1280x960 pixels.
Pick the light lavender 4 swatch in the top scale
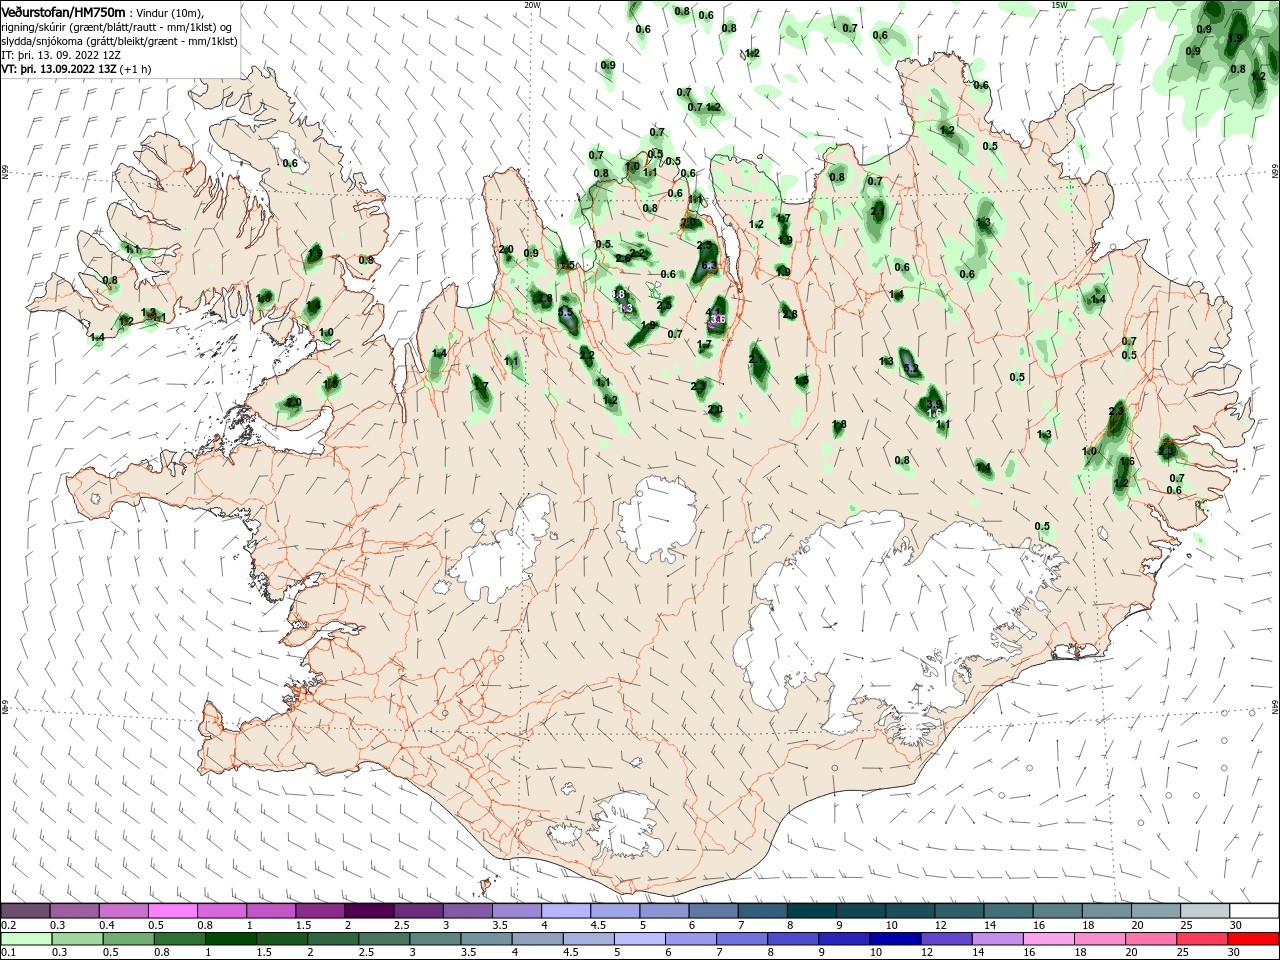(566, 910)
